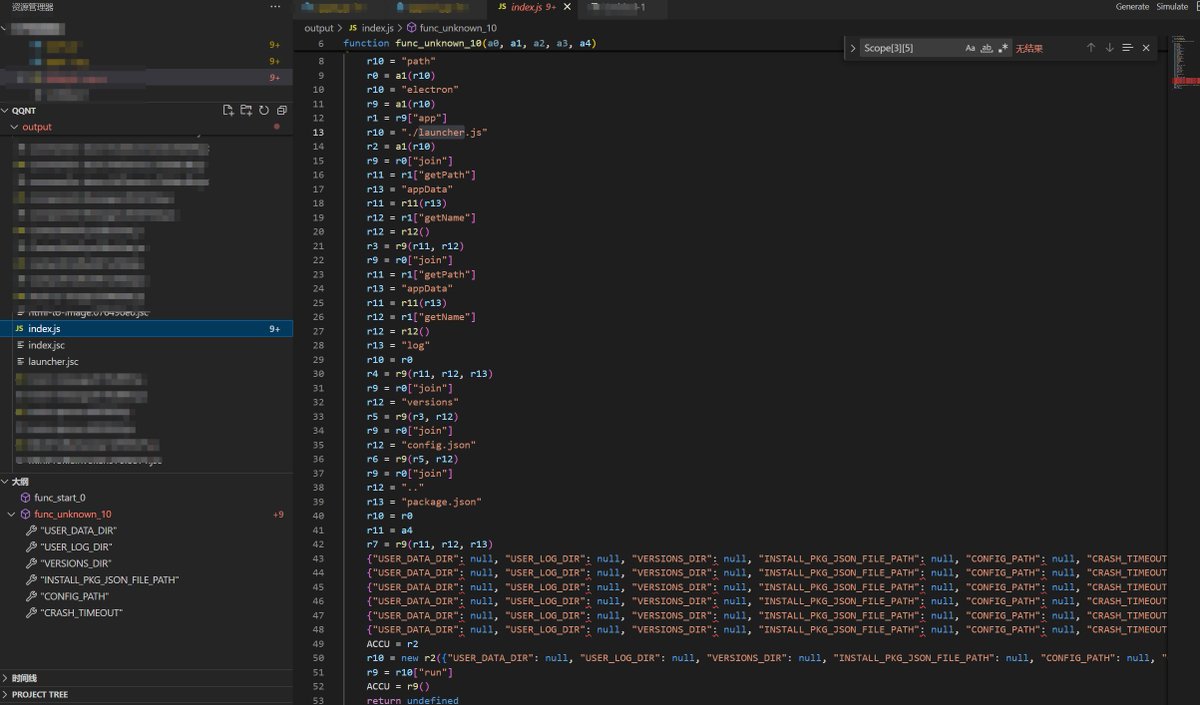1200x705 pixels.
Task: Click the +9 badge on func_unknown_10
Action: tap(278, 514)
